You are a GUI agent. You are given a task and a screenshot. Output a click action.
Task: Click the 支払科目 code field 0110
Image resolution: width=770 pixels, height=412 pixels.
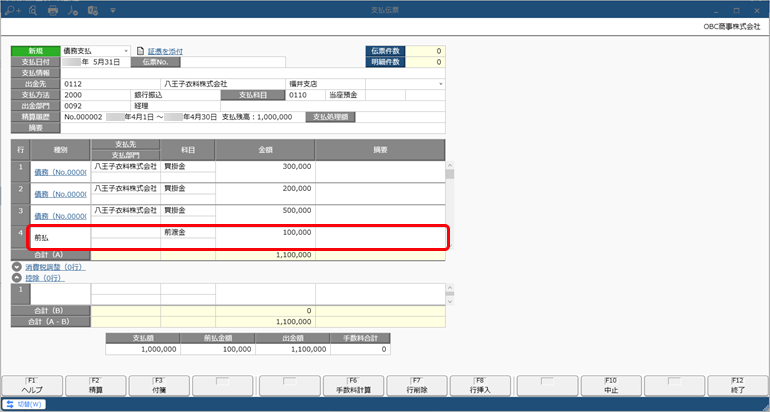[305, 95]
